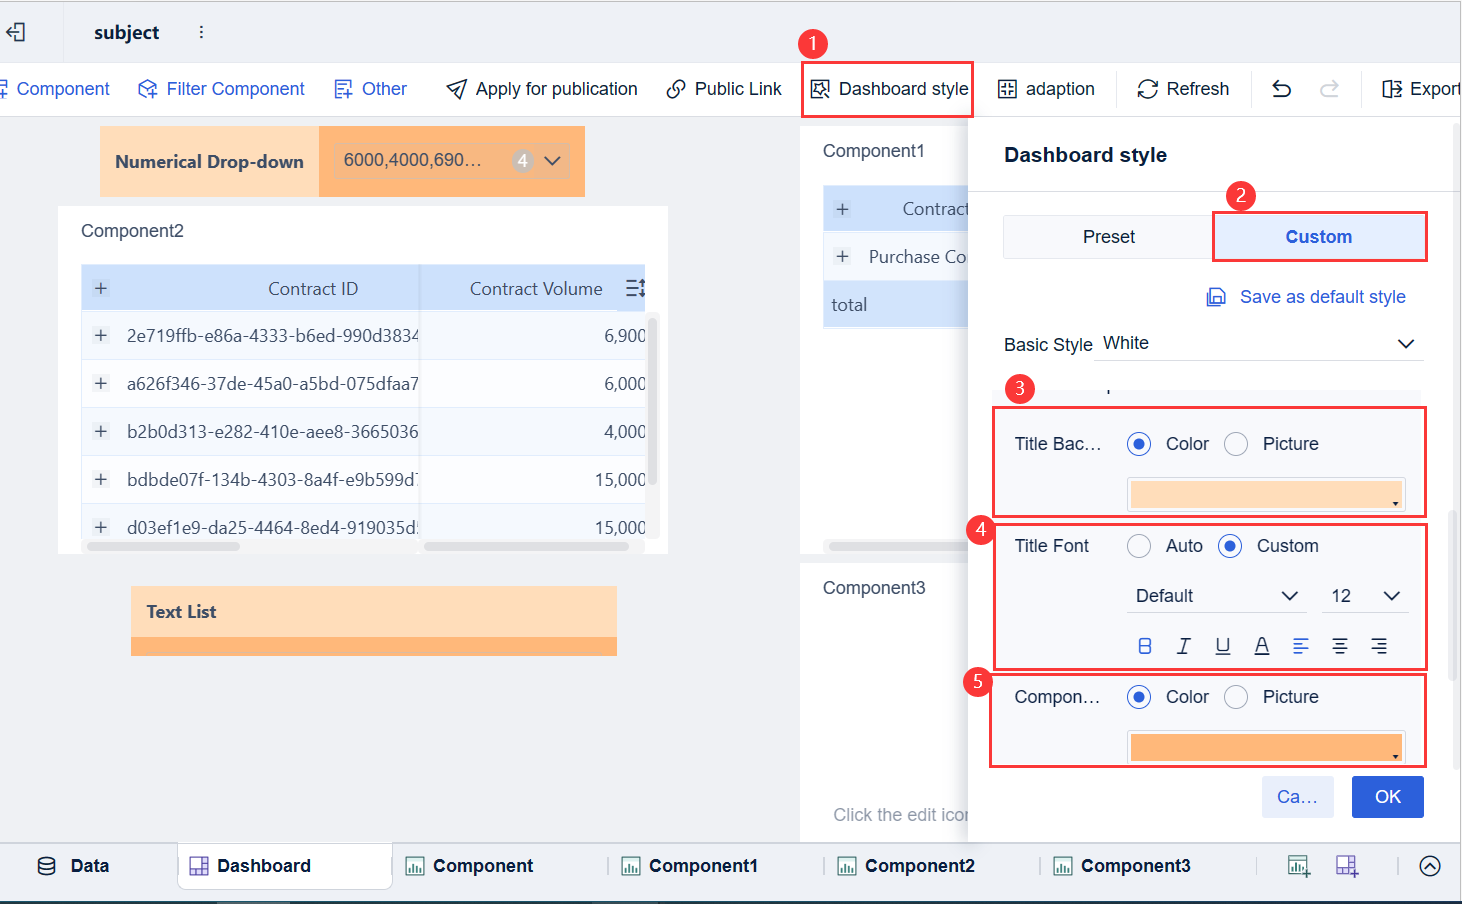Open the font size 12 dropdown
Viewport: 1462px width, 904px height.
(x=1365, y=596)
